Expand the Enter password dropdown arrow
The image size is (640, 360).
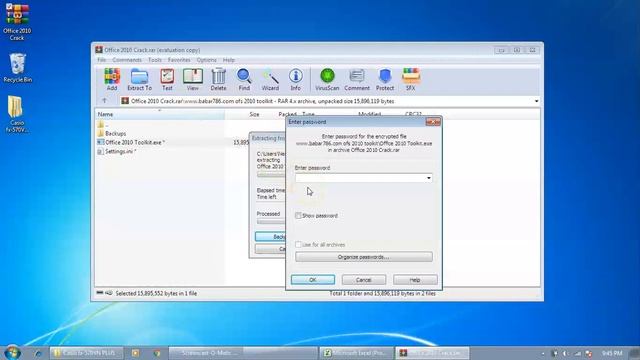pos(428,178)
